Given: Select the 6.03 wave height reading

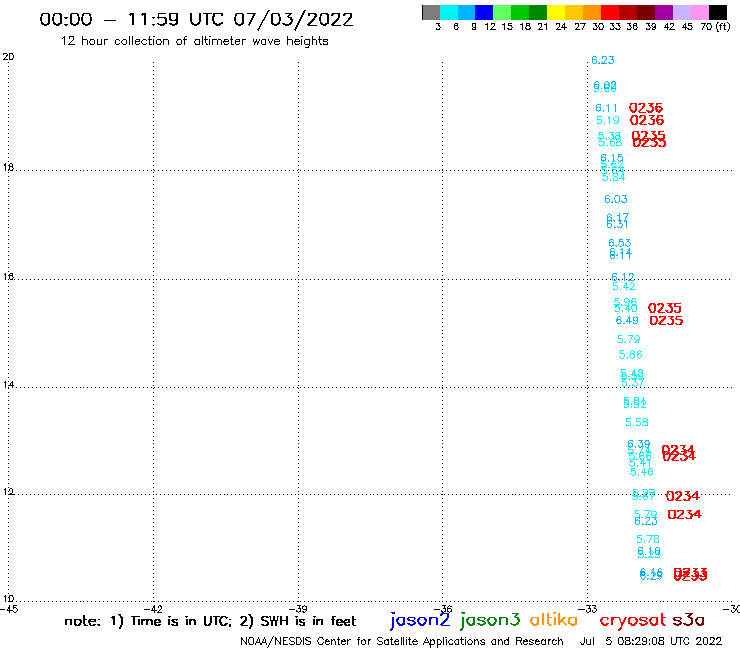Looking at the screenshot, I should coord(616,199).
